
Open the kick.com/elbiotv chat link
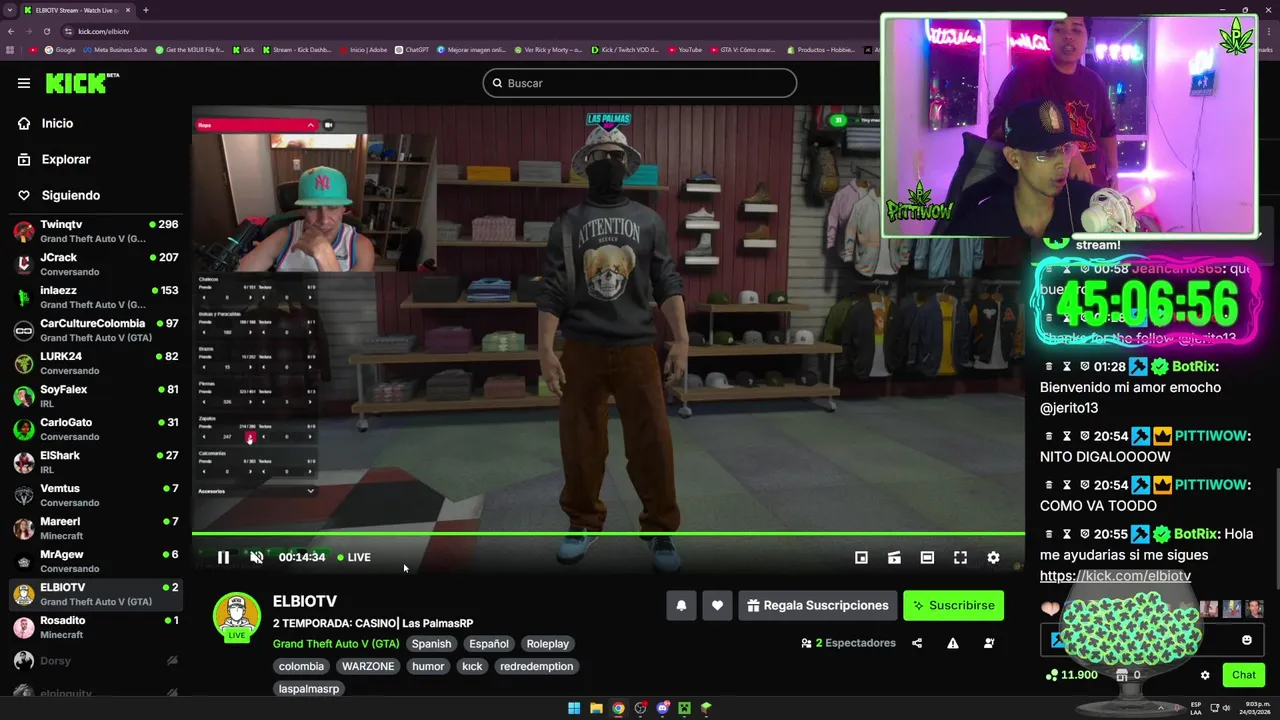click(x=1115, y=576)
